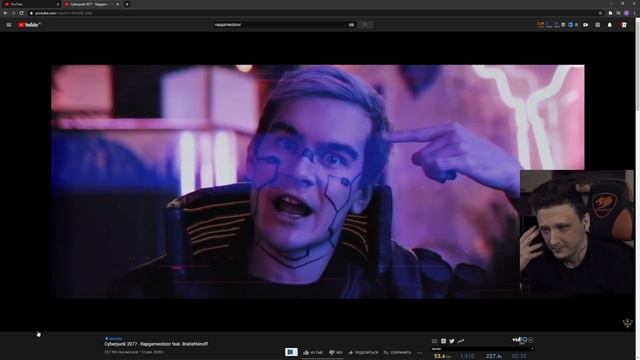Viewport: 640px width, 360px height.
Task: Open the notifications bell
Action: [610, 25]
